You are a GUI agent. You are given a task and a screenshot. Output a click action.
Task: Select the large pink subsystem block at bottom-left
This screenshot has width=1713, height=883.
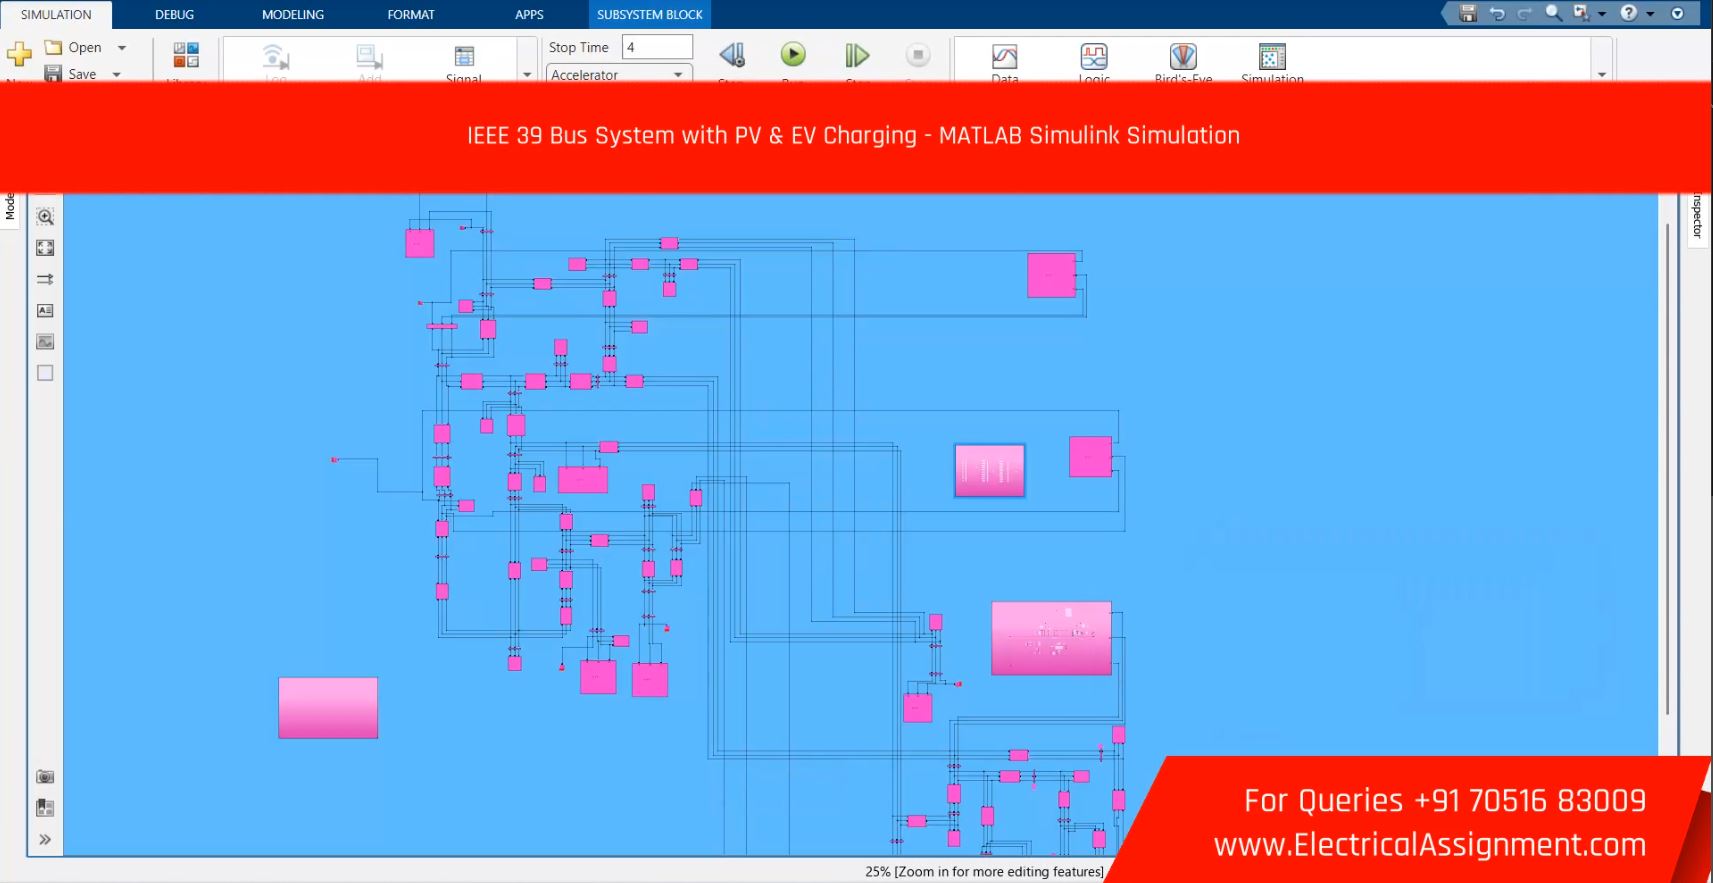click(x=328, y=708)
